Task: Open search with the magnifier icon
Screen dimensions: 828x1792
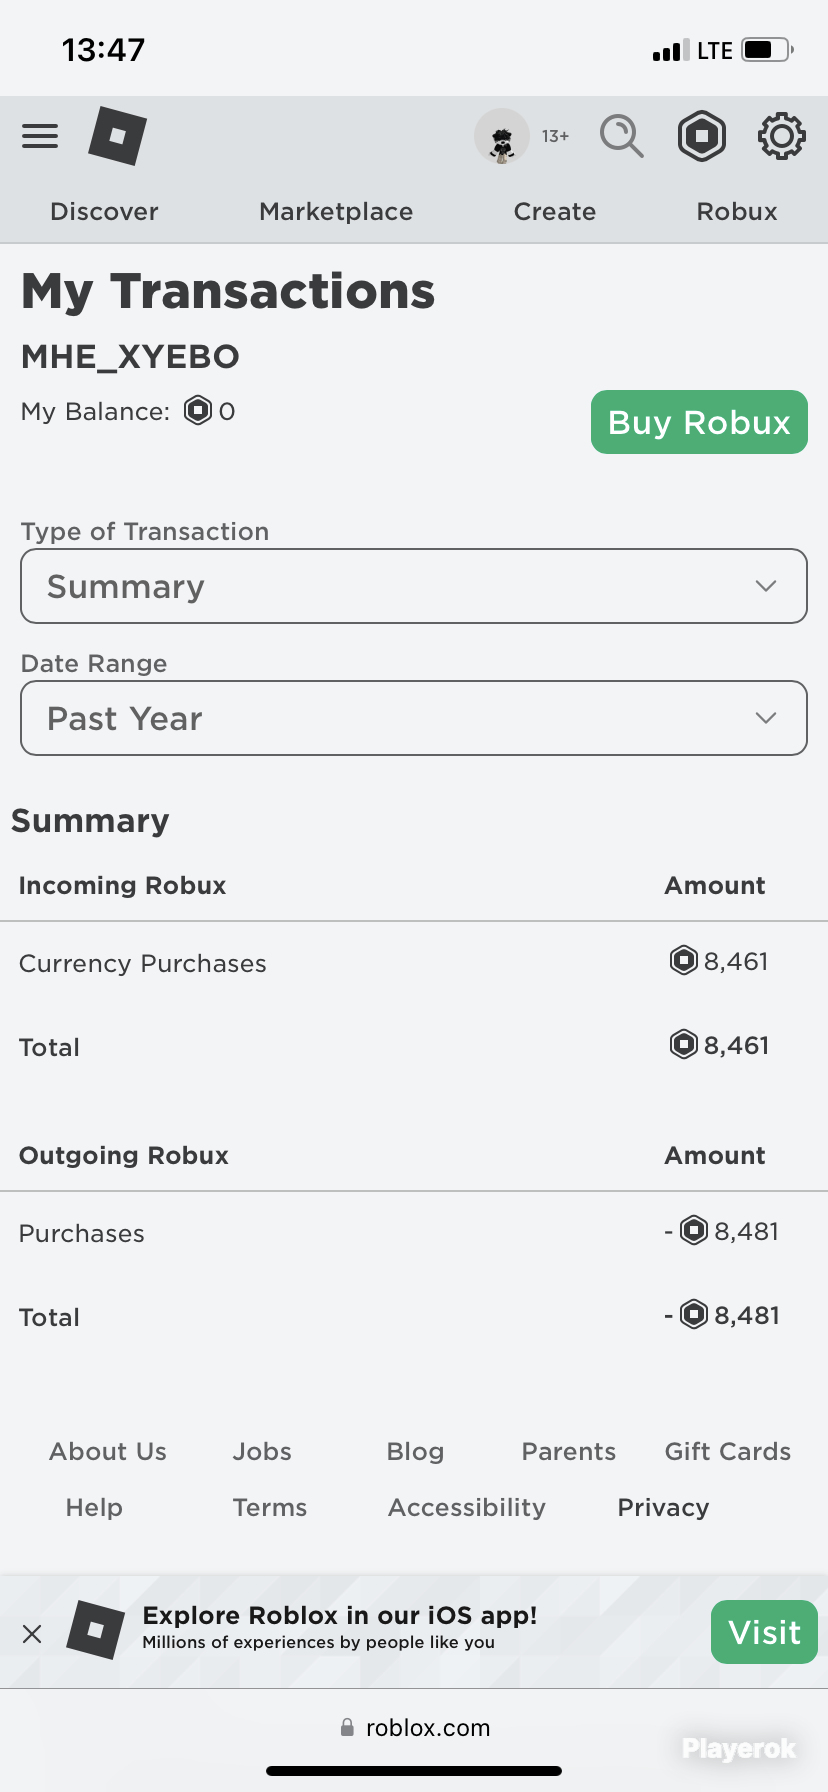Action: [621, 136]
